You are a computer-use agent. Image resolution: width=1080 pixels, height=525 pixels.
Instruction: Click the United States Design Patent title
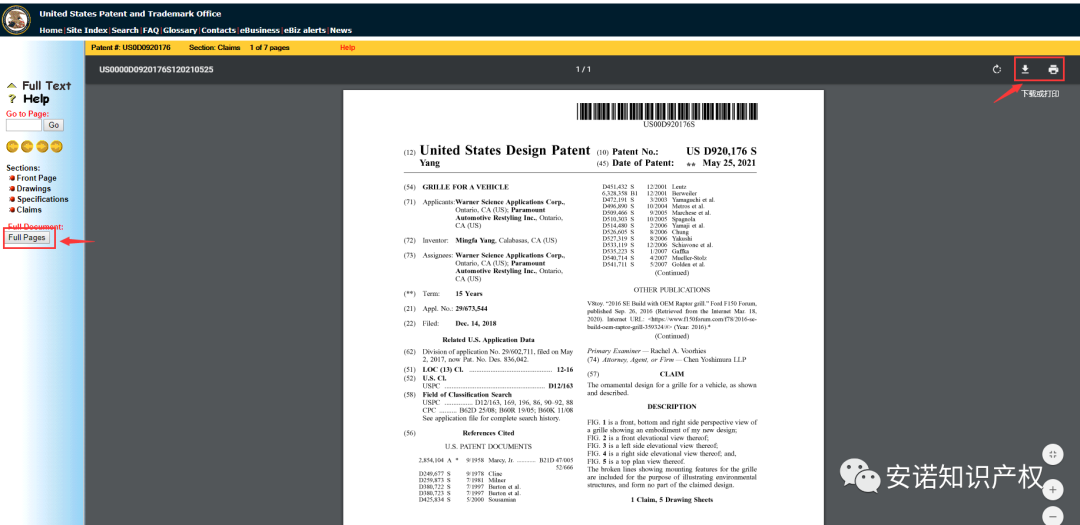[x=505, y=151]
